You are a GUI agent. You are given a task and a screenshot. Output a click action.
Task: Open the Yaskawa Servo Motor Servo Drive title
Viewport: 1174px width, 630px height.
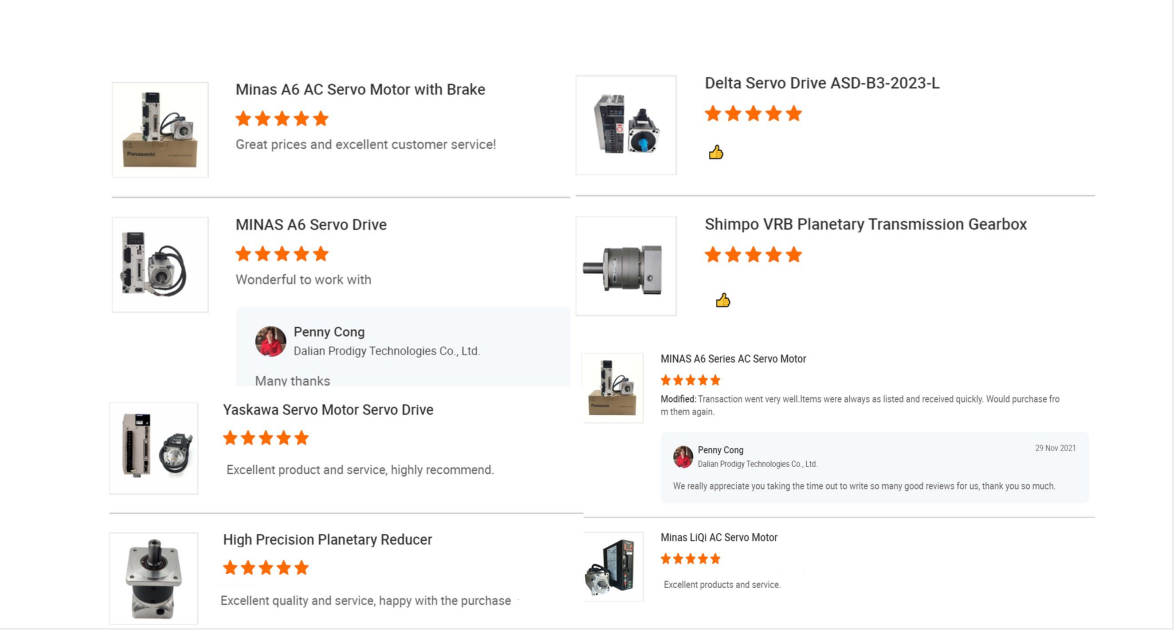[x=328, y=410]
